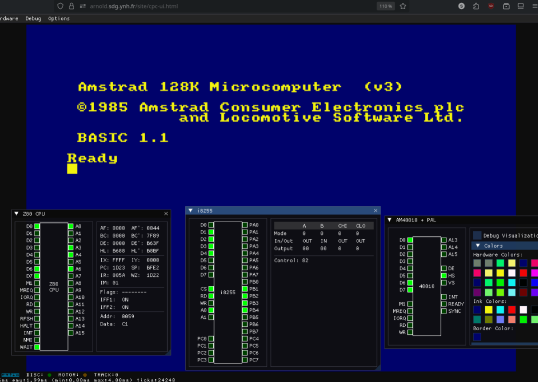Click the 'TRACK:0' status bar text

(106, 375)
